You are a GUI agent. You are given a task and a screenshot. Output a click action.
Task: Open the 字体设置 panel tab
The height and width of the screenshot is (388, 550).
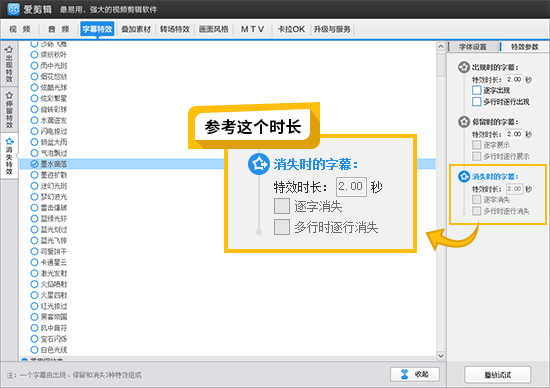[472, 47]
